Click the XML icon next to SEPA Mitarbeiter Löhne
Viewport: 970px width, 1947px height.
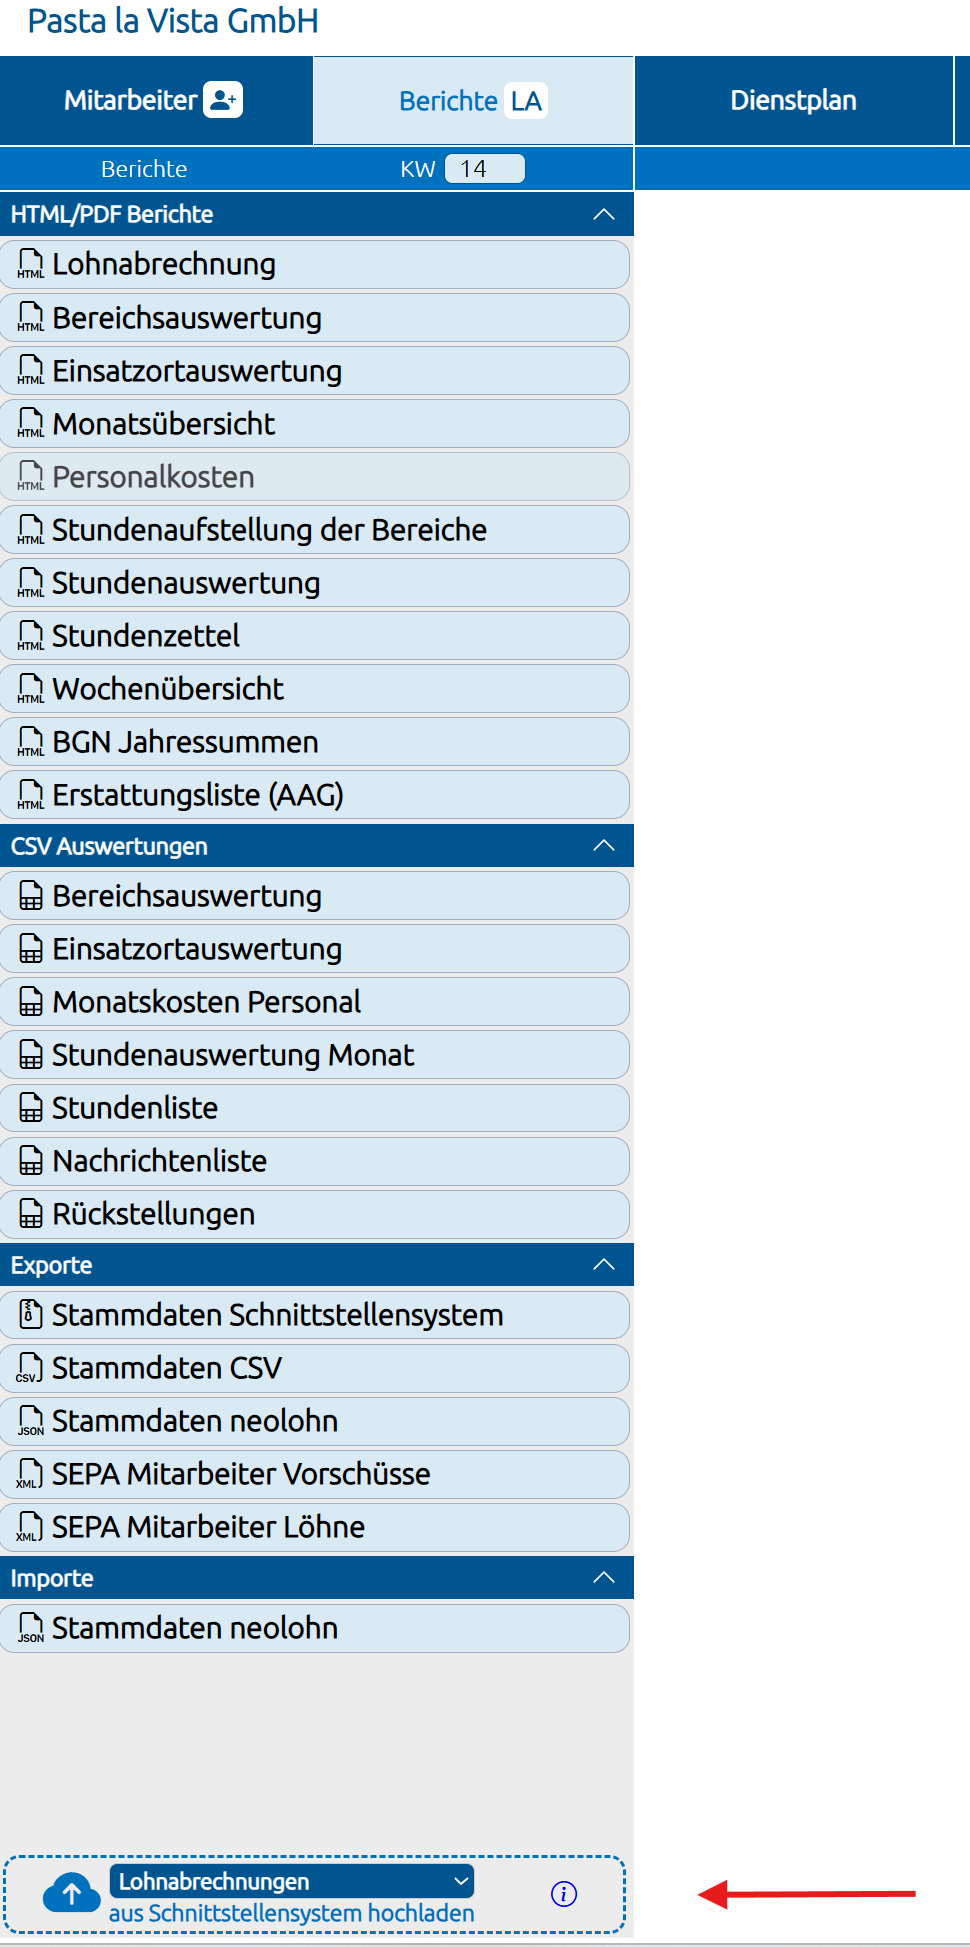[29, 1527]
